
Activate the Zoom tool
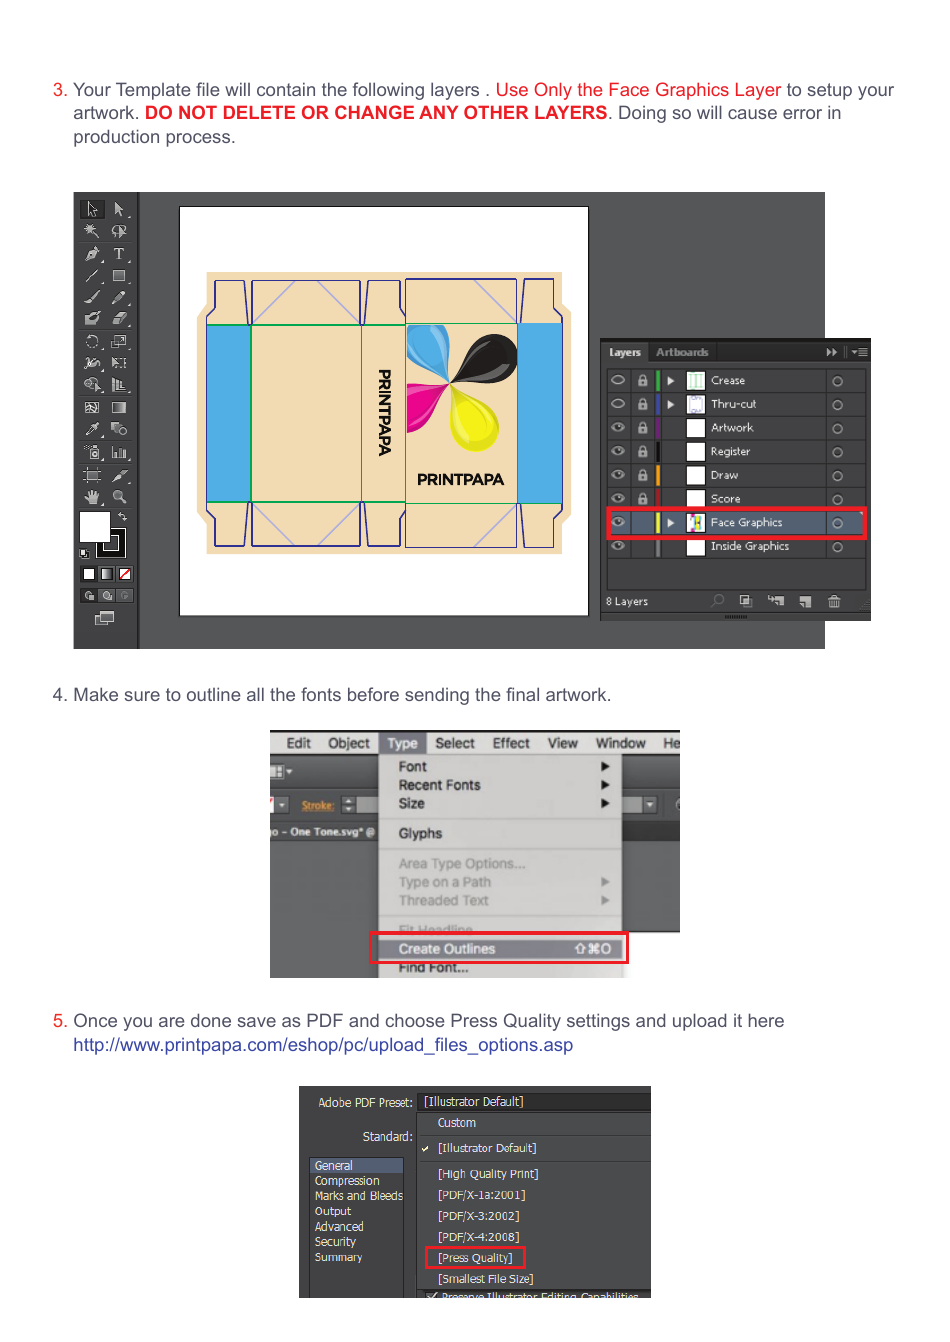pyautogui.click(x=119, y=497)
